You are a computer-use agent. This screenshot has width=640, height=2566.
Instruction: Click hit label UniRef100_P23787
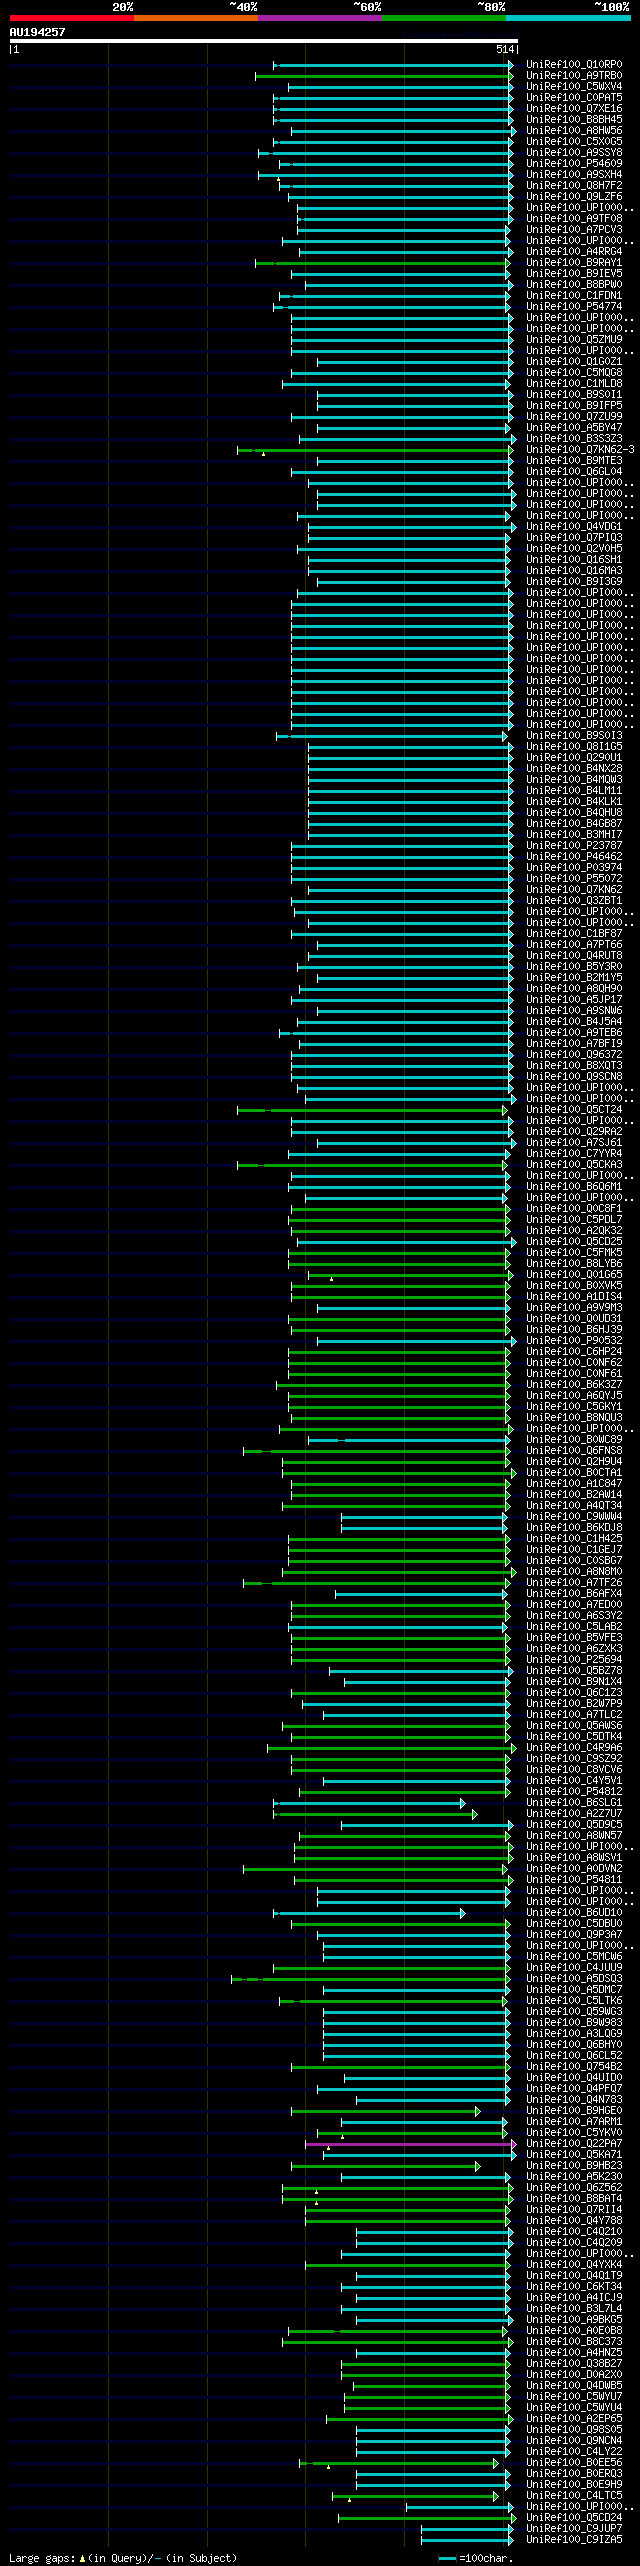point(574,846)
